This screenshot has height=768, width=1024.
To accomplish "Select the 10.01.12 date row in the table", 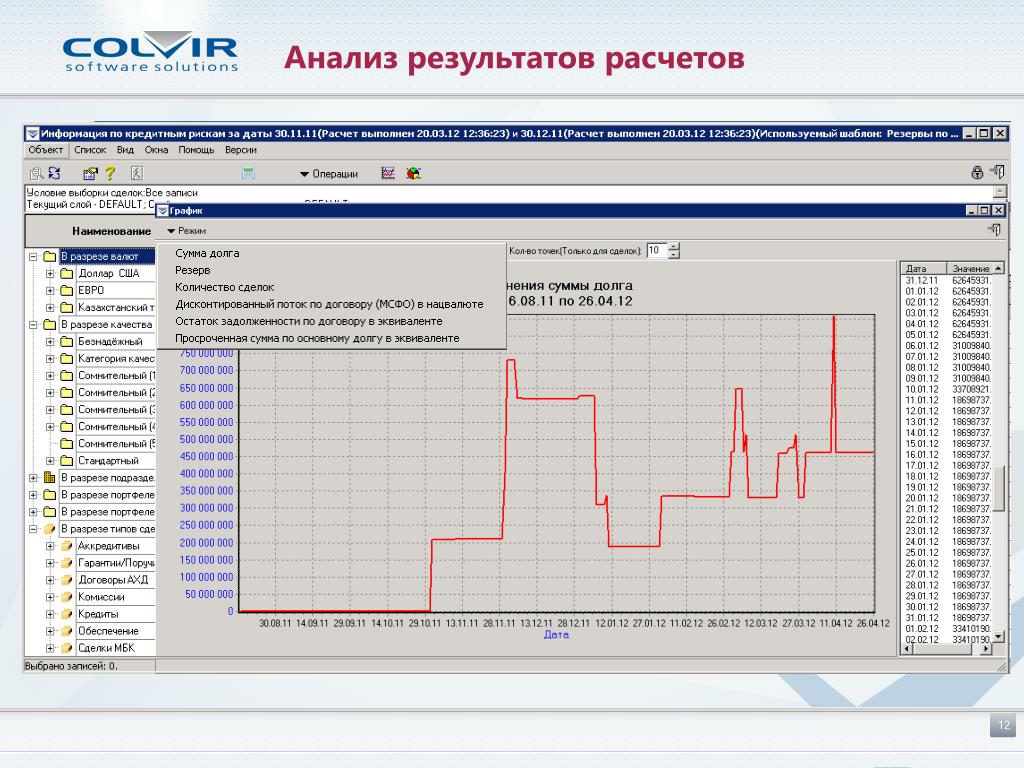I will (948, 389).
